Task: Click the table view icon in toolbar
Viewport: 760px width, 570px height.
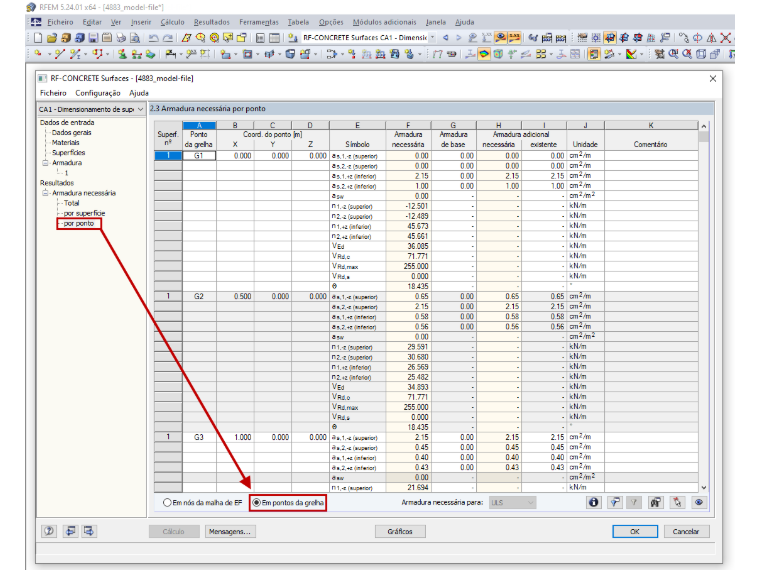Action: pos(274,38)
